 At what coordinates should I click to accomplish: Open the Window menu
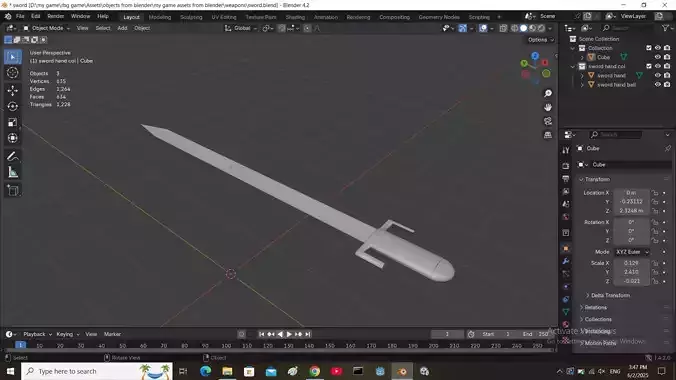[x=81, y=16]
